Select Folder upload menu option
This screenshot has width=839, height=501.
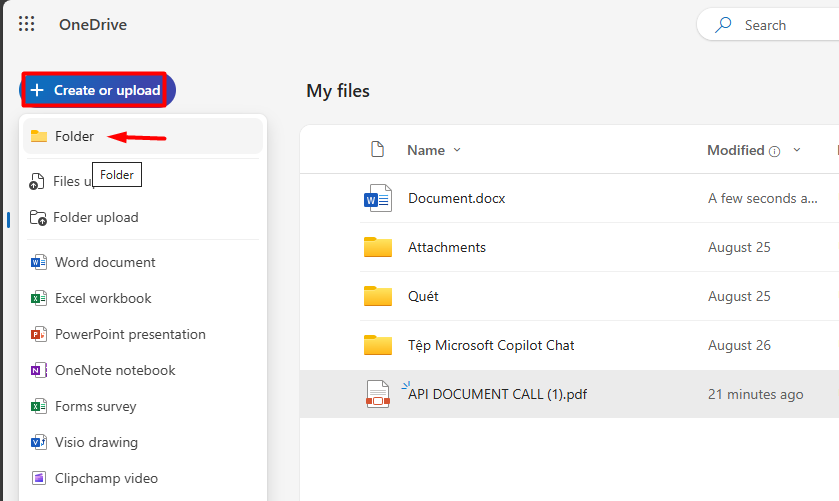point(95,217)
